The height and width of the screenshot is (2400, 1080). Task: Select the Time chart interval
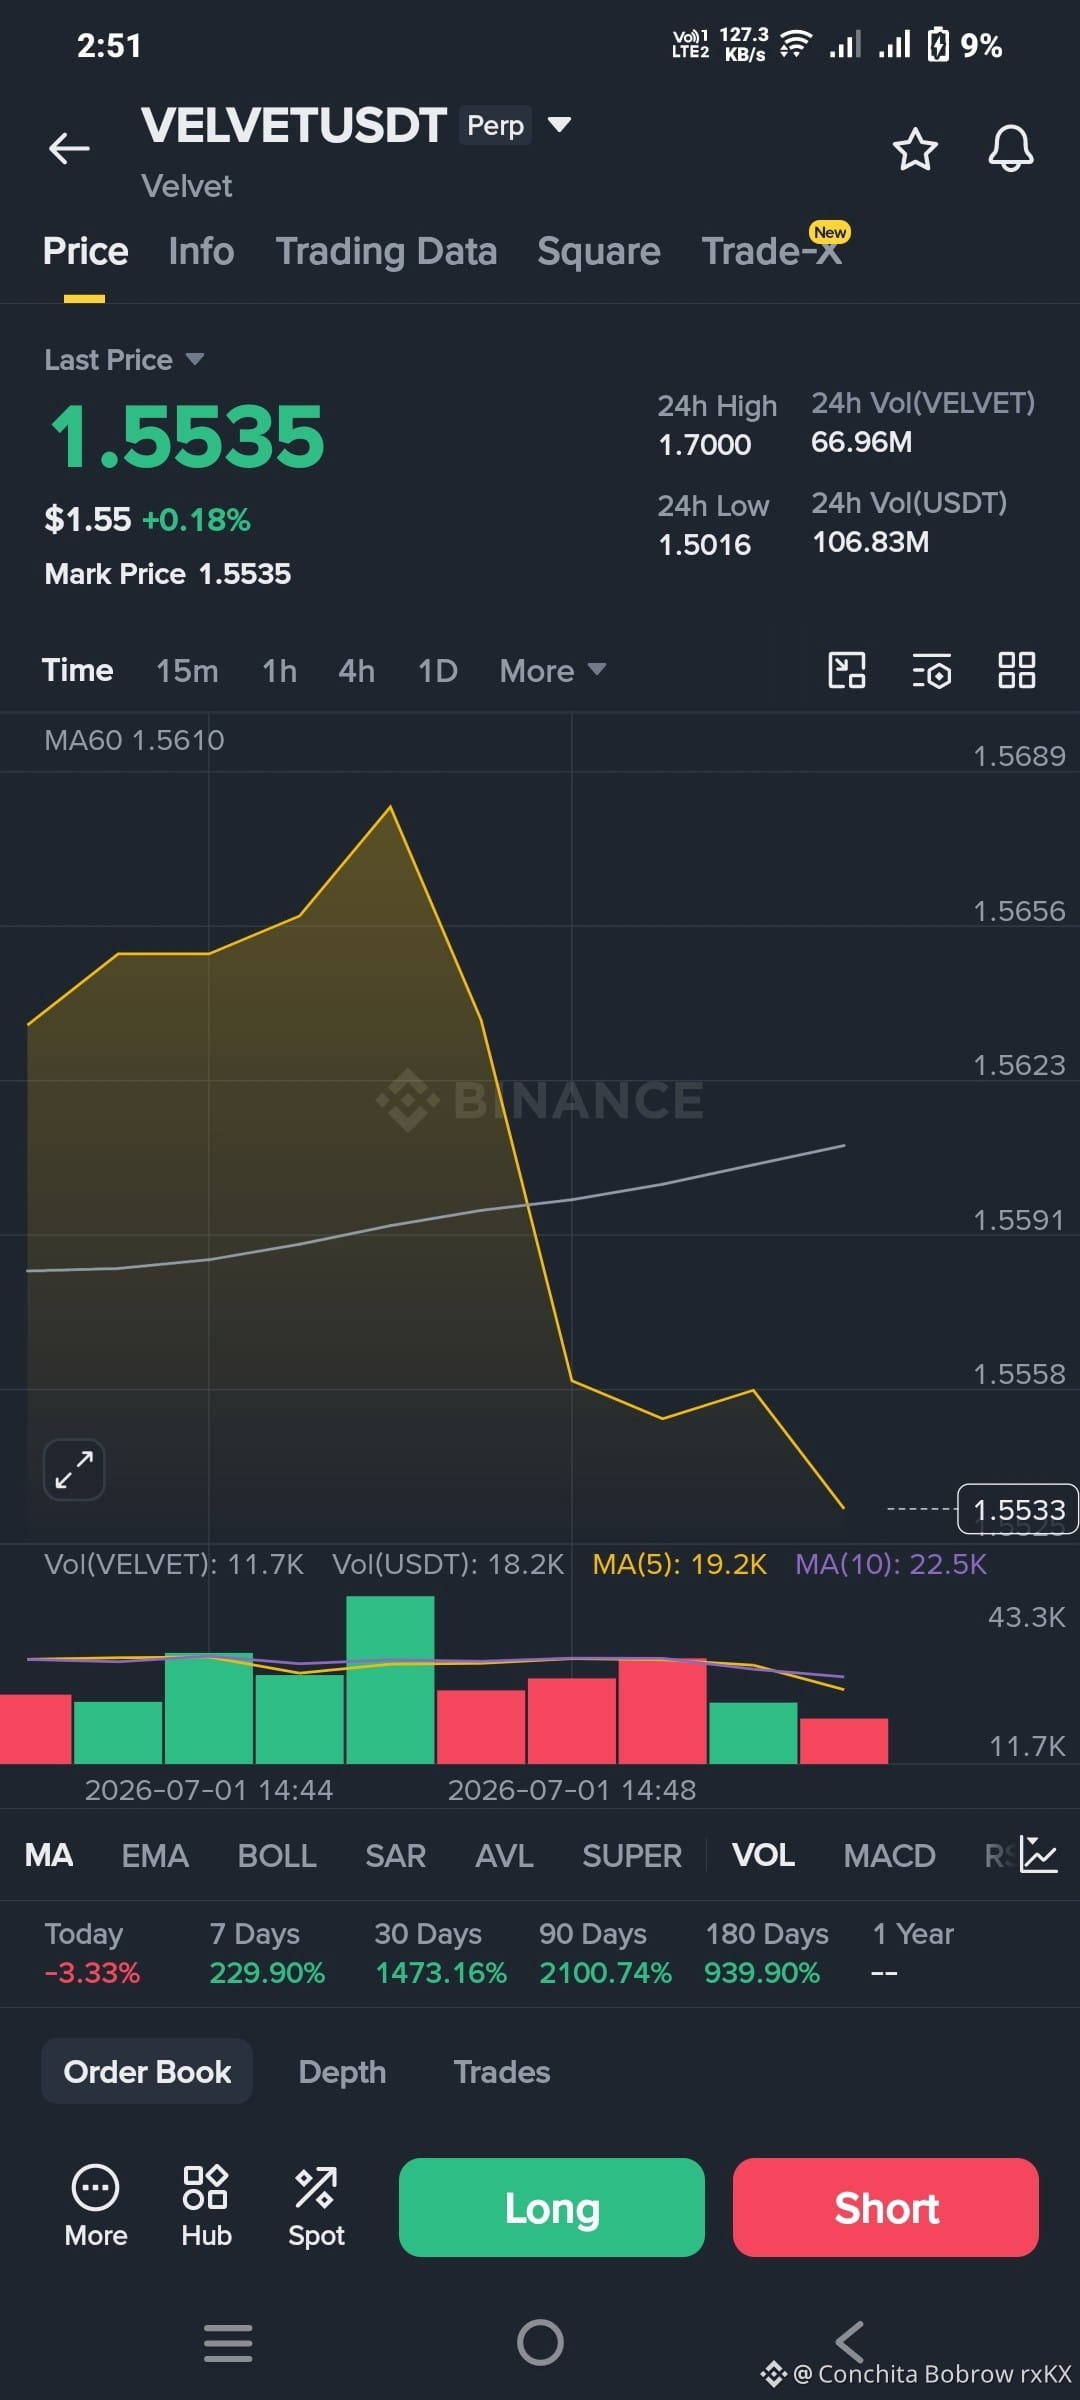77,670
